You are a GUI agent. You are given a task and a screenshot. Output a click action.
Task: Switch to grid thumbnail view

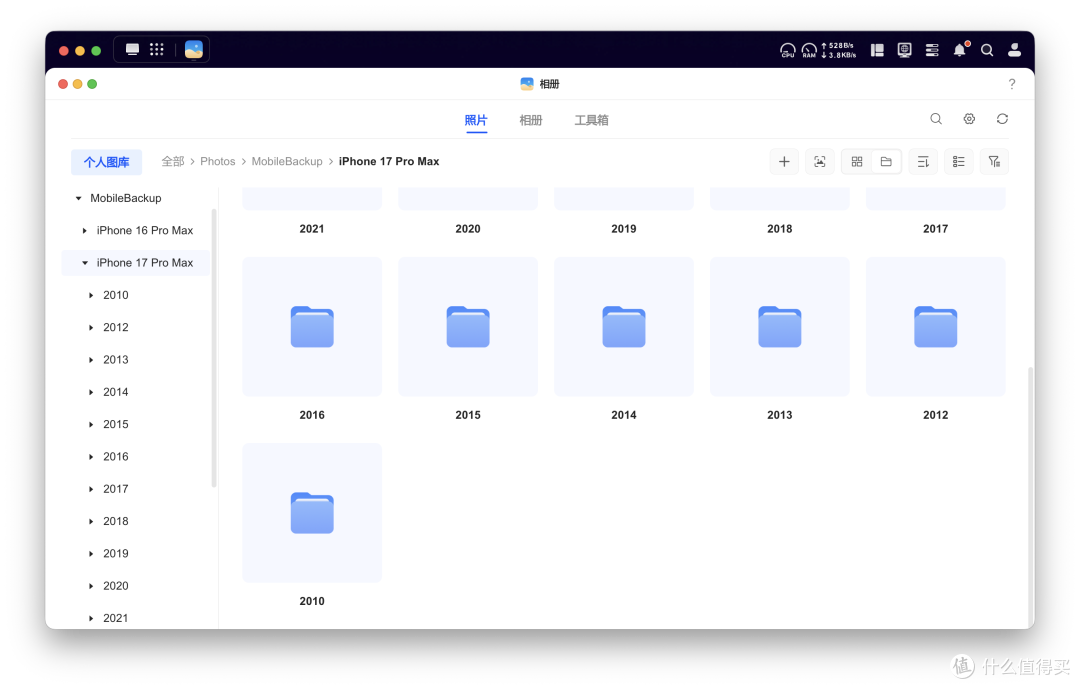coord(857,162)
